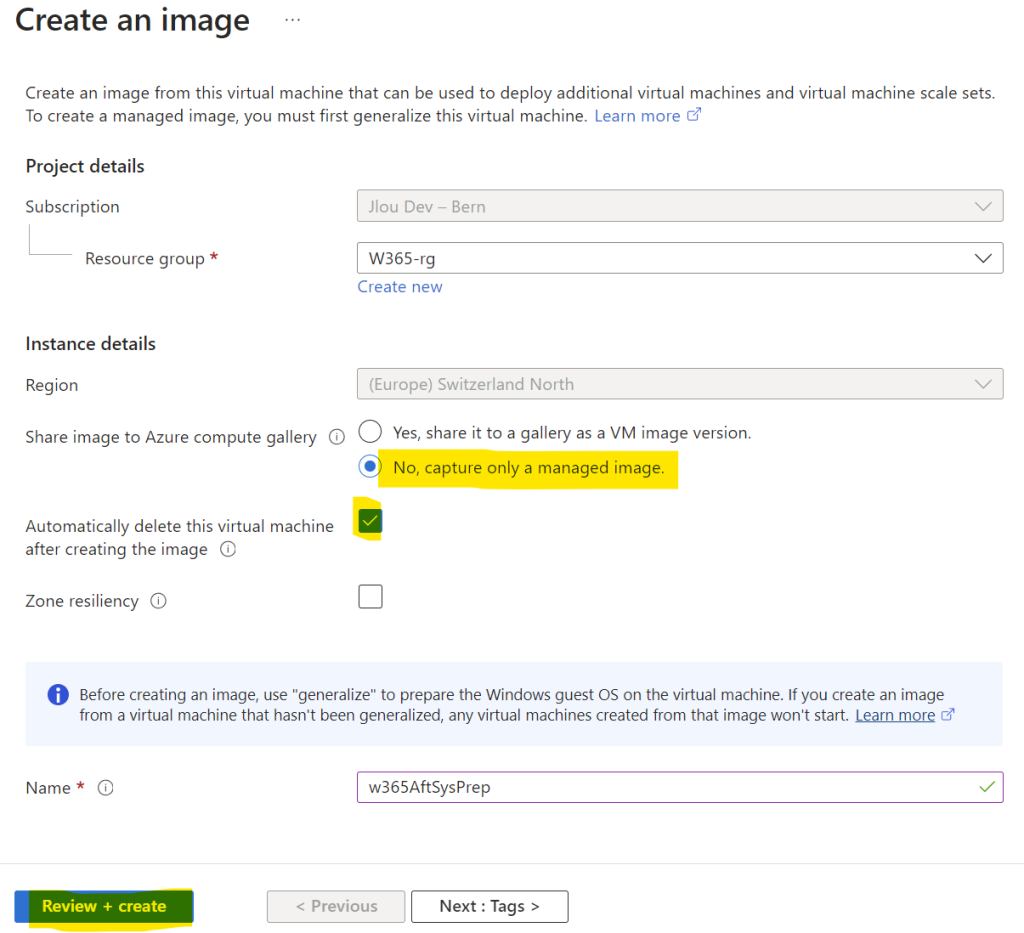Open the top Learn more link

pyautogui.click(x=637, y=116)
